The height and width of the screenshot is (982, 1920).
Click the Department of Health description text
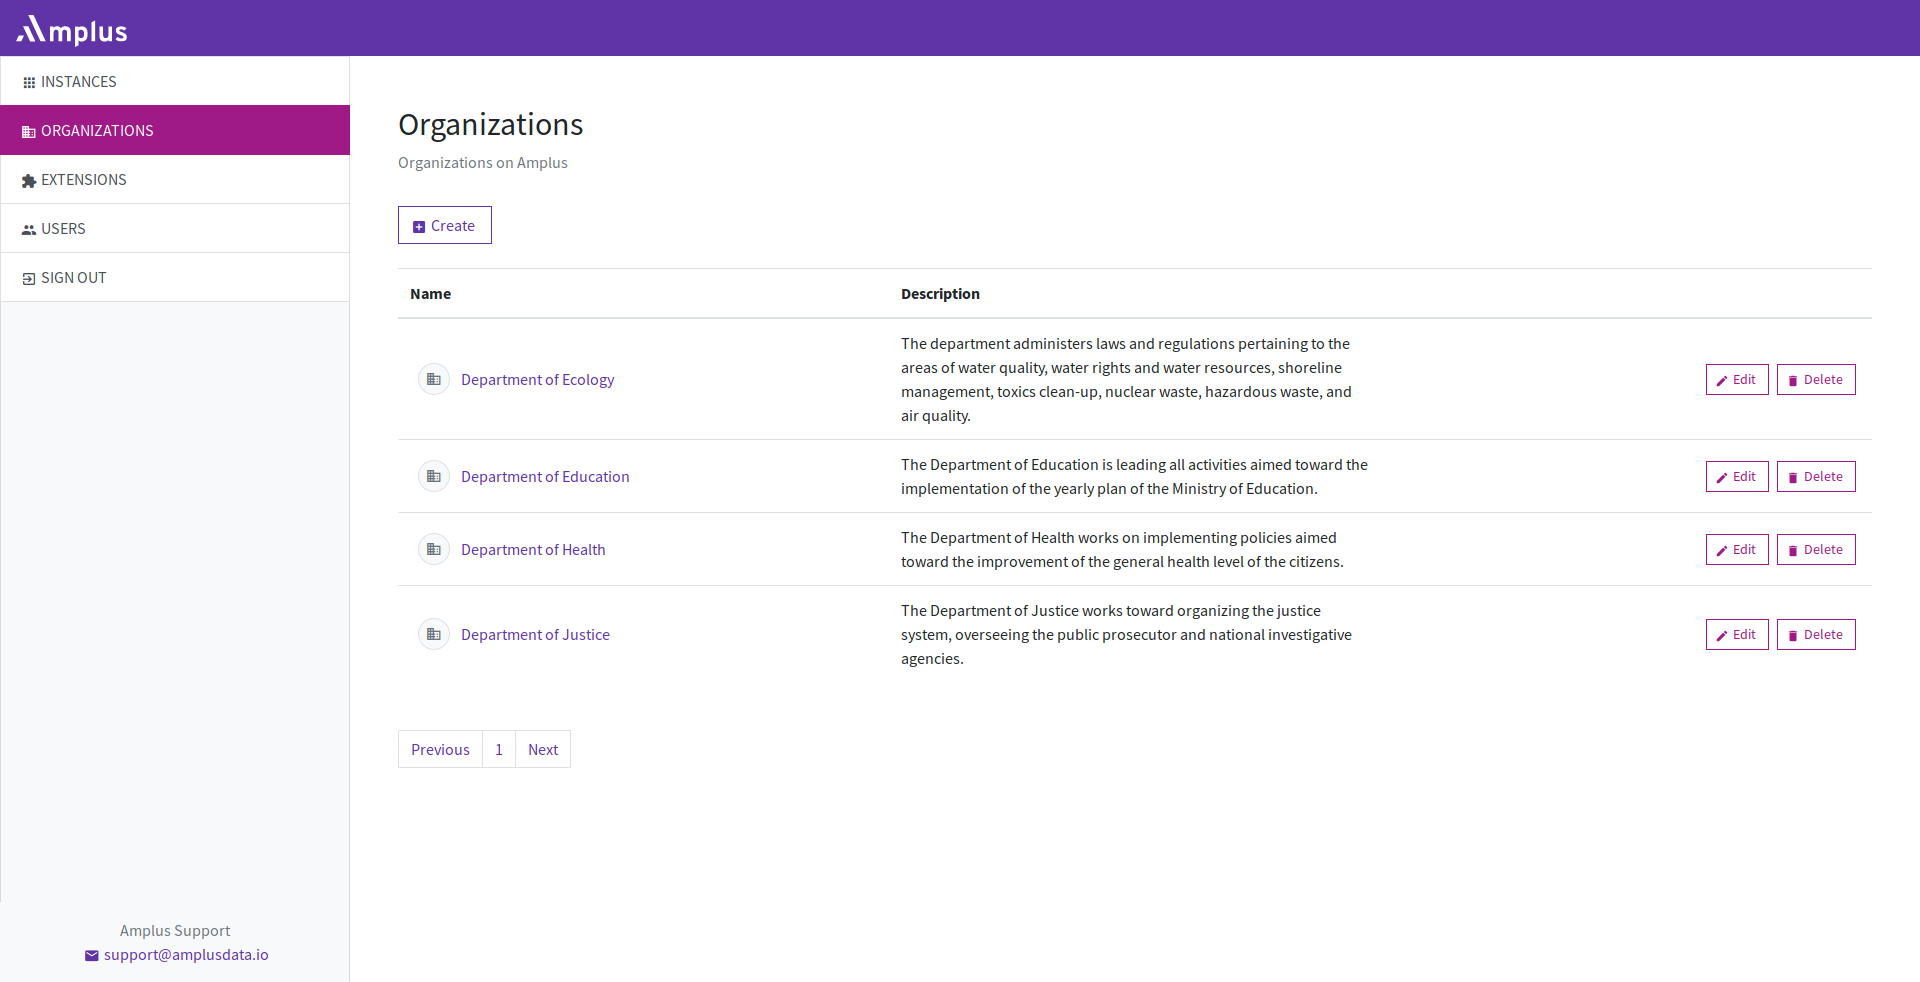tap(1122, 549)
